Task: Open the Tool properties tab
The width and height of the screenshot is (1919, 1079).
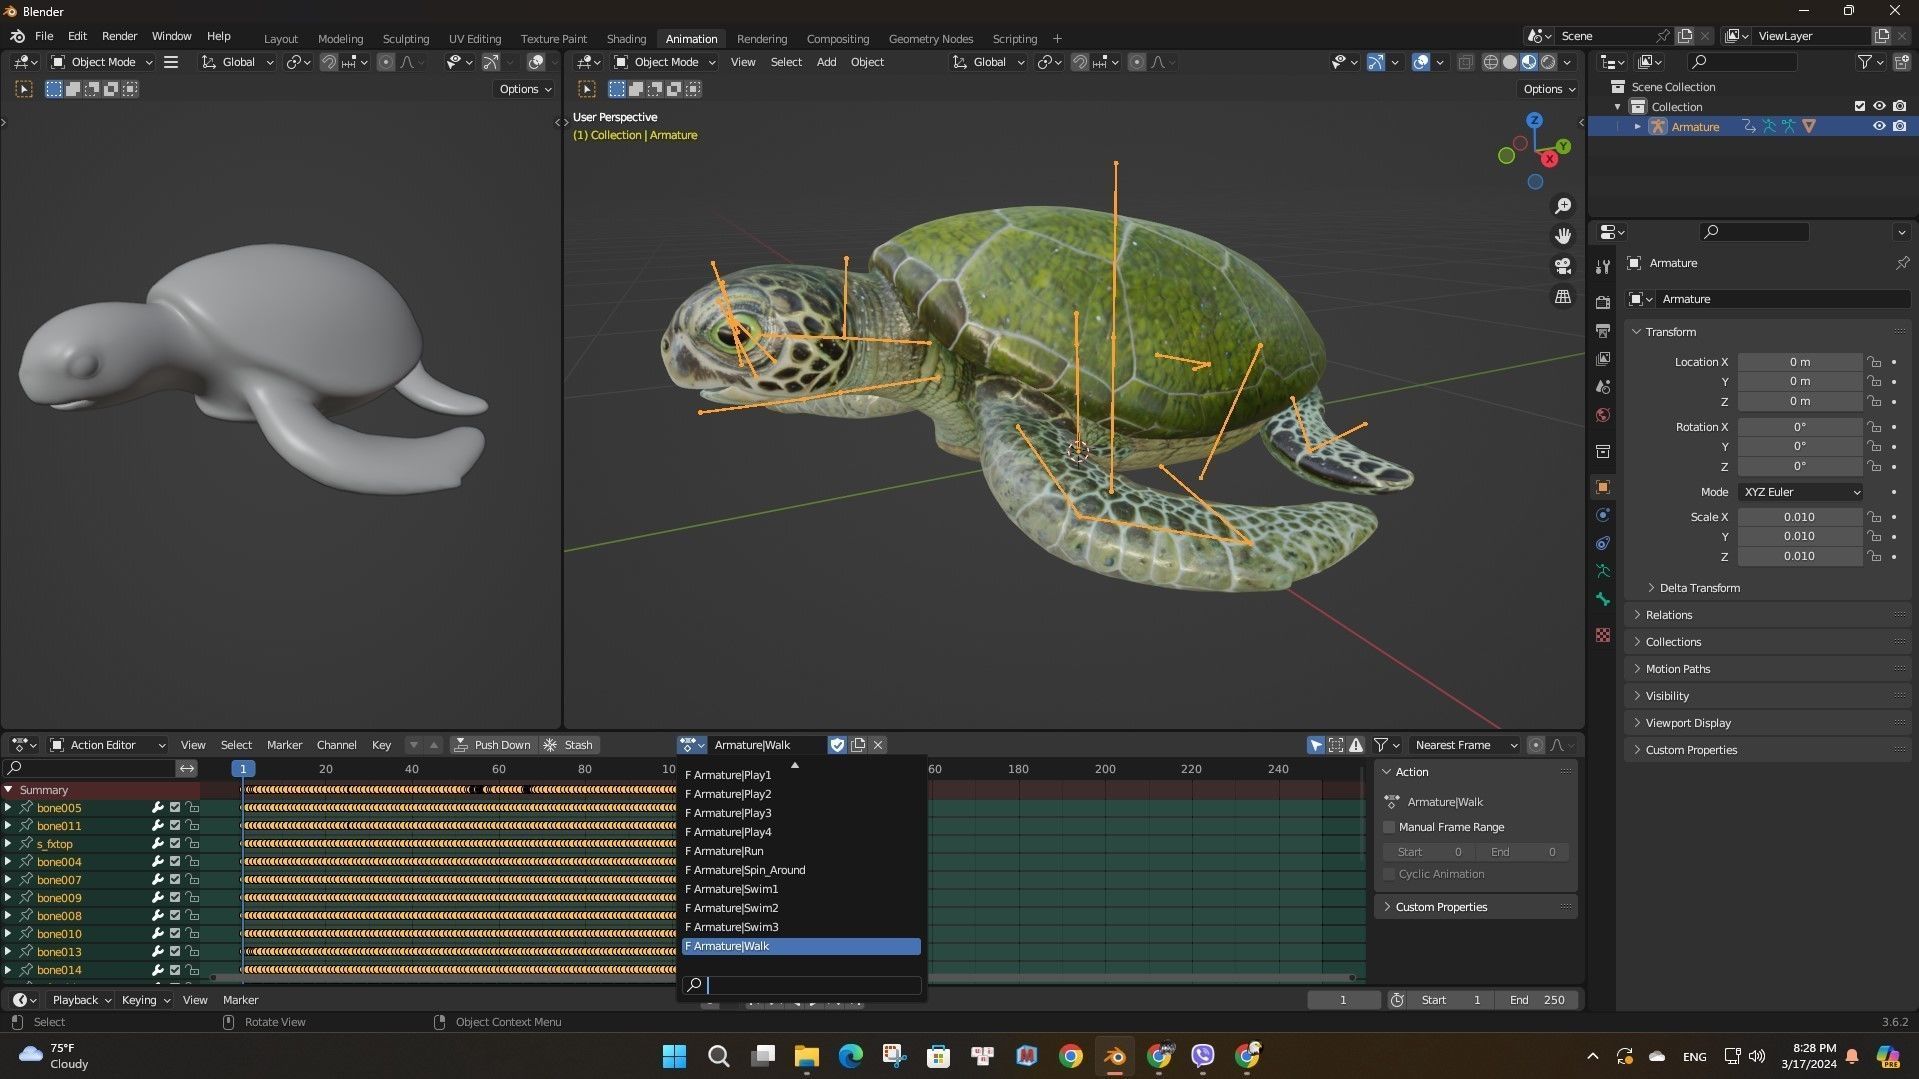Action: point(1603,266)
